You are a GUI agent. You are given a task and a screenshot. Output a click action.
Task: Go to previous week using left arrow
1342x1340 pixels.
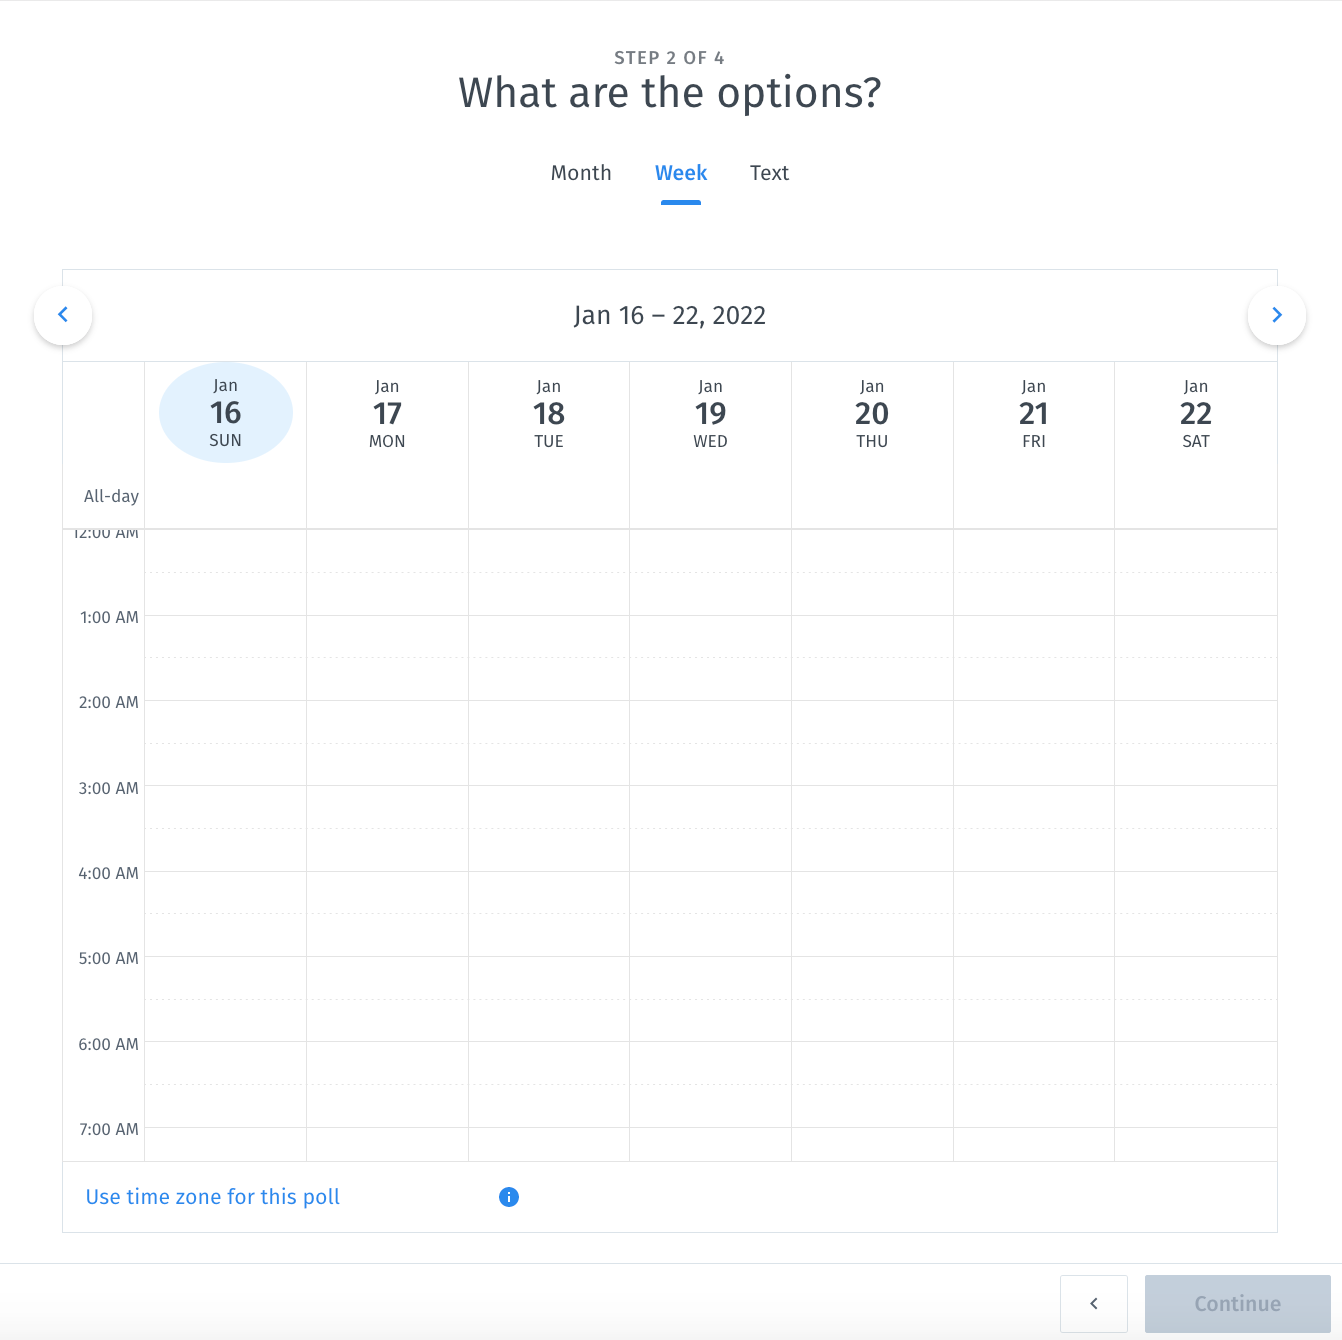point(63,315)
